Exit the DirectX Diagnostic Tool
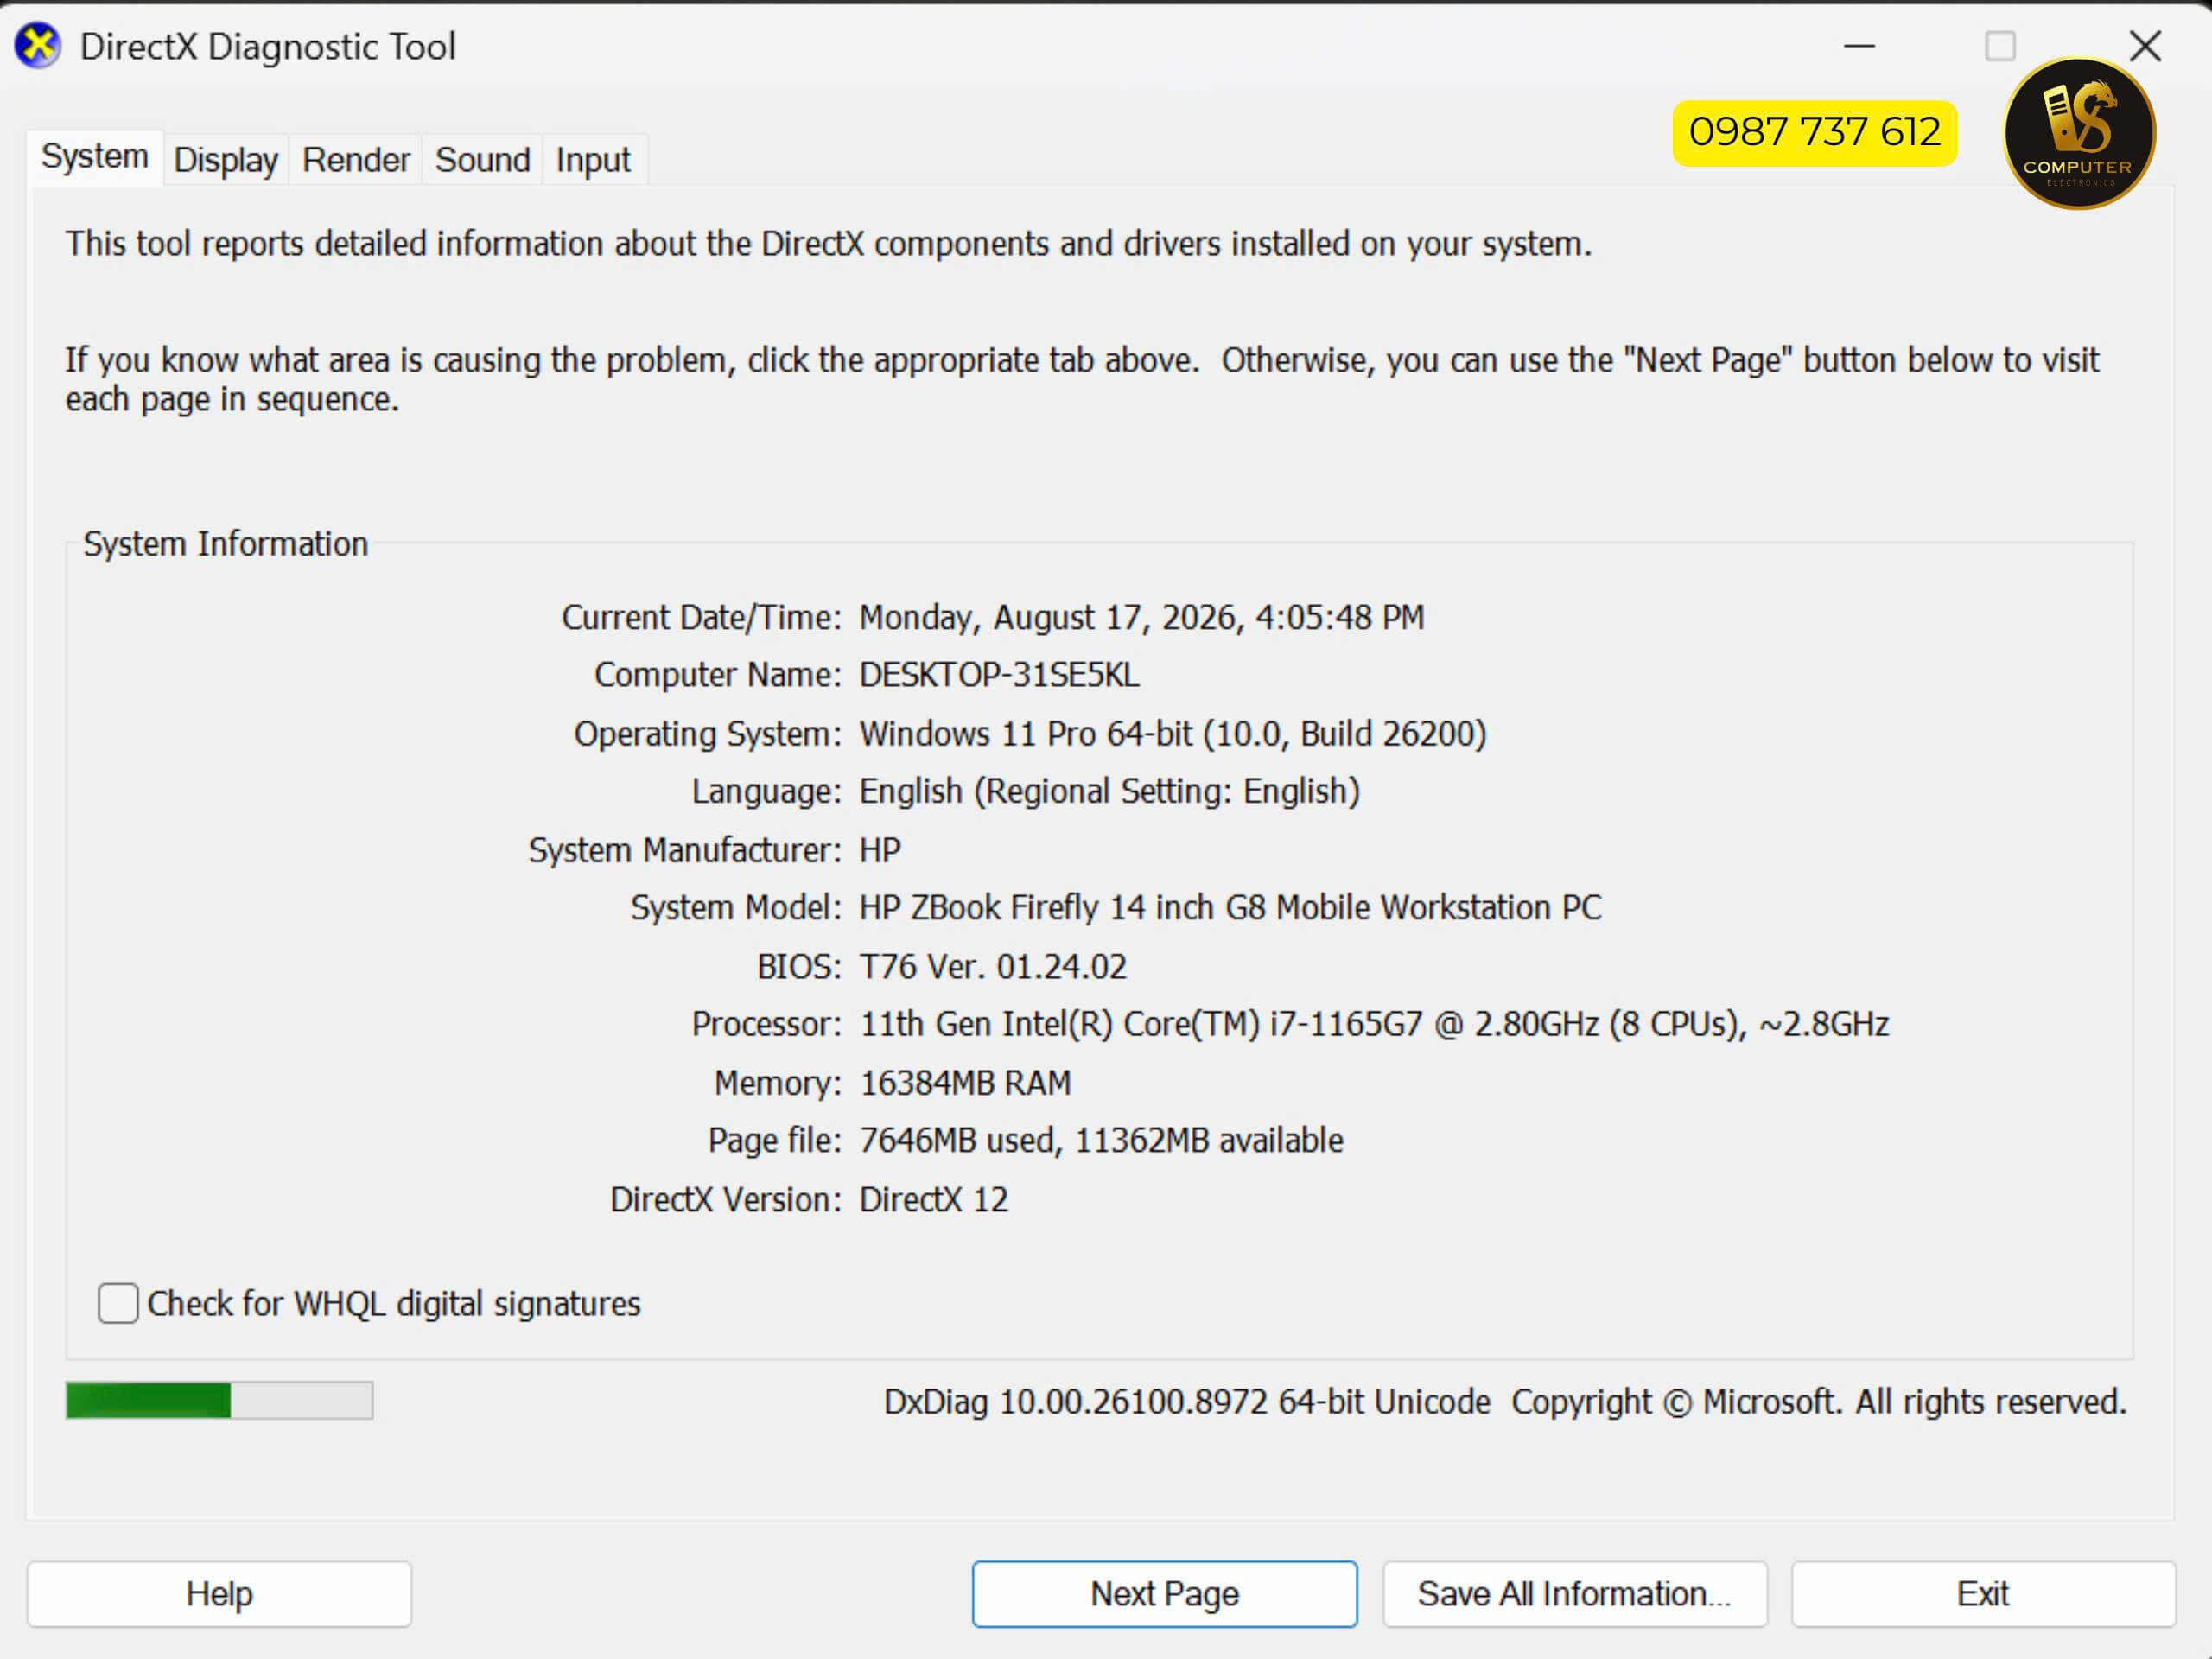 [1982, 1593]
